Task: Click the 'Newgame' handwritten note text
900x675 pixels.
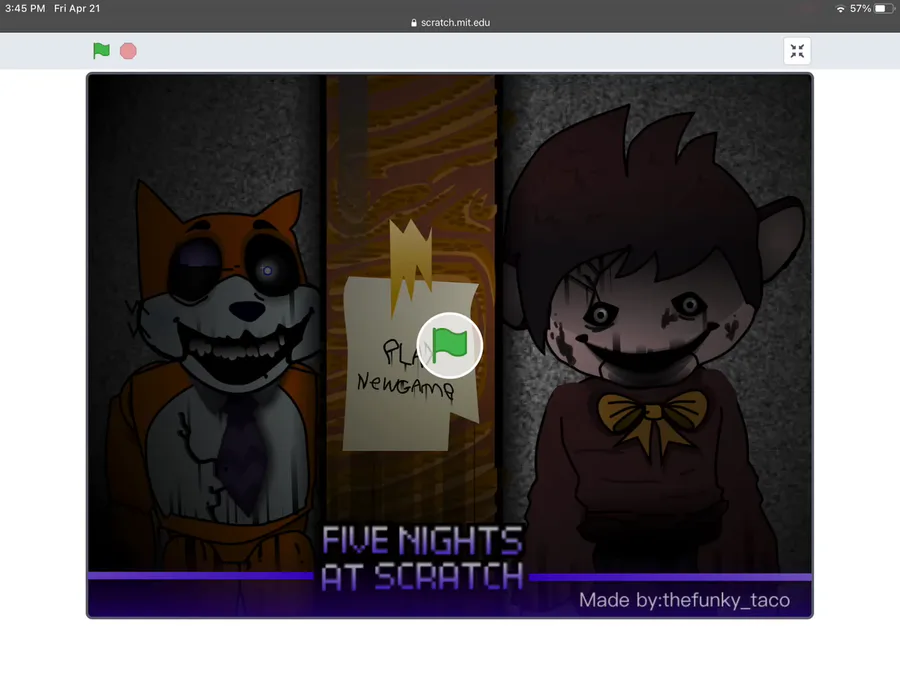Action: (x=406, y=385)
